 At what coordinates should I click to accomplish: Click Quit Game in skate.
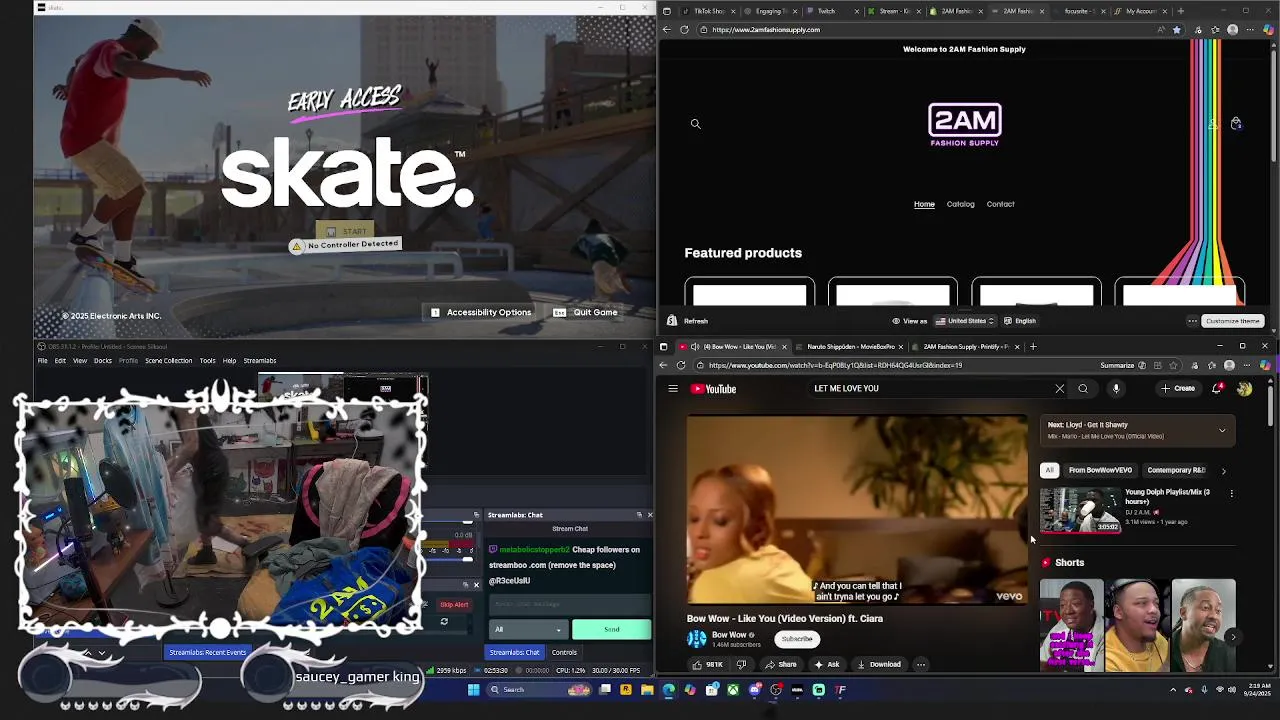tap(588, 313)
